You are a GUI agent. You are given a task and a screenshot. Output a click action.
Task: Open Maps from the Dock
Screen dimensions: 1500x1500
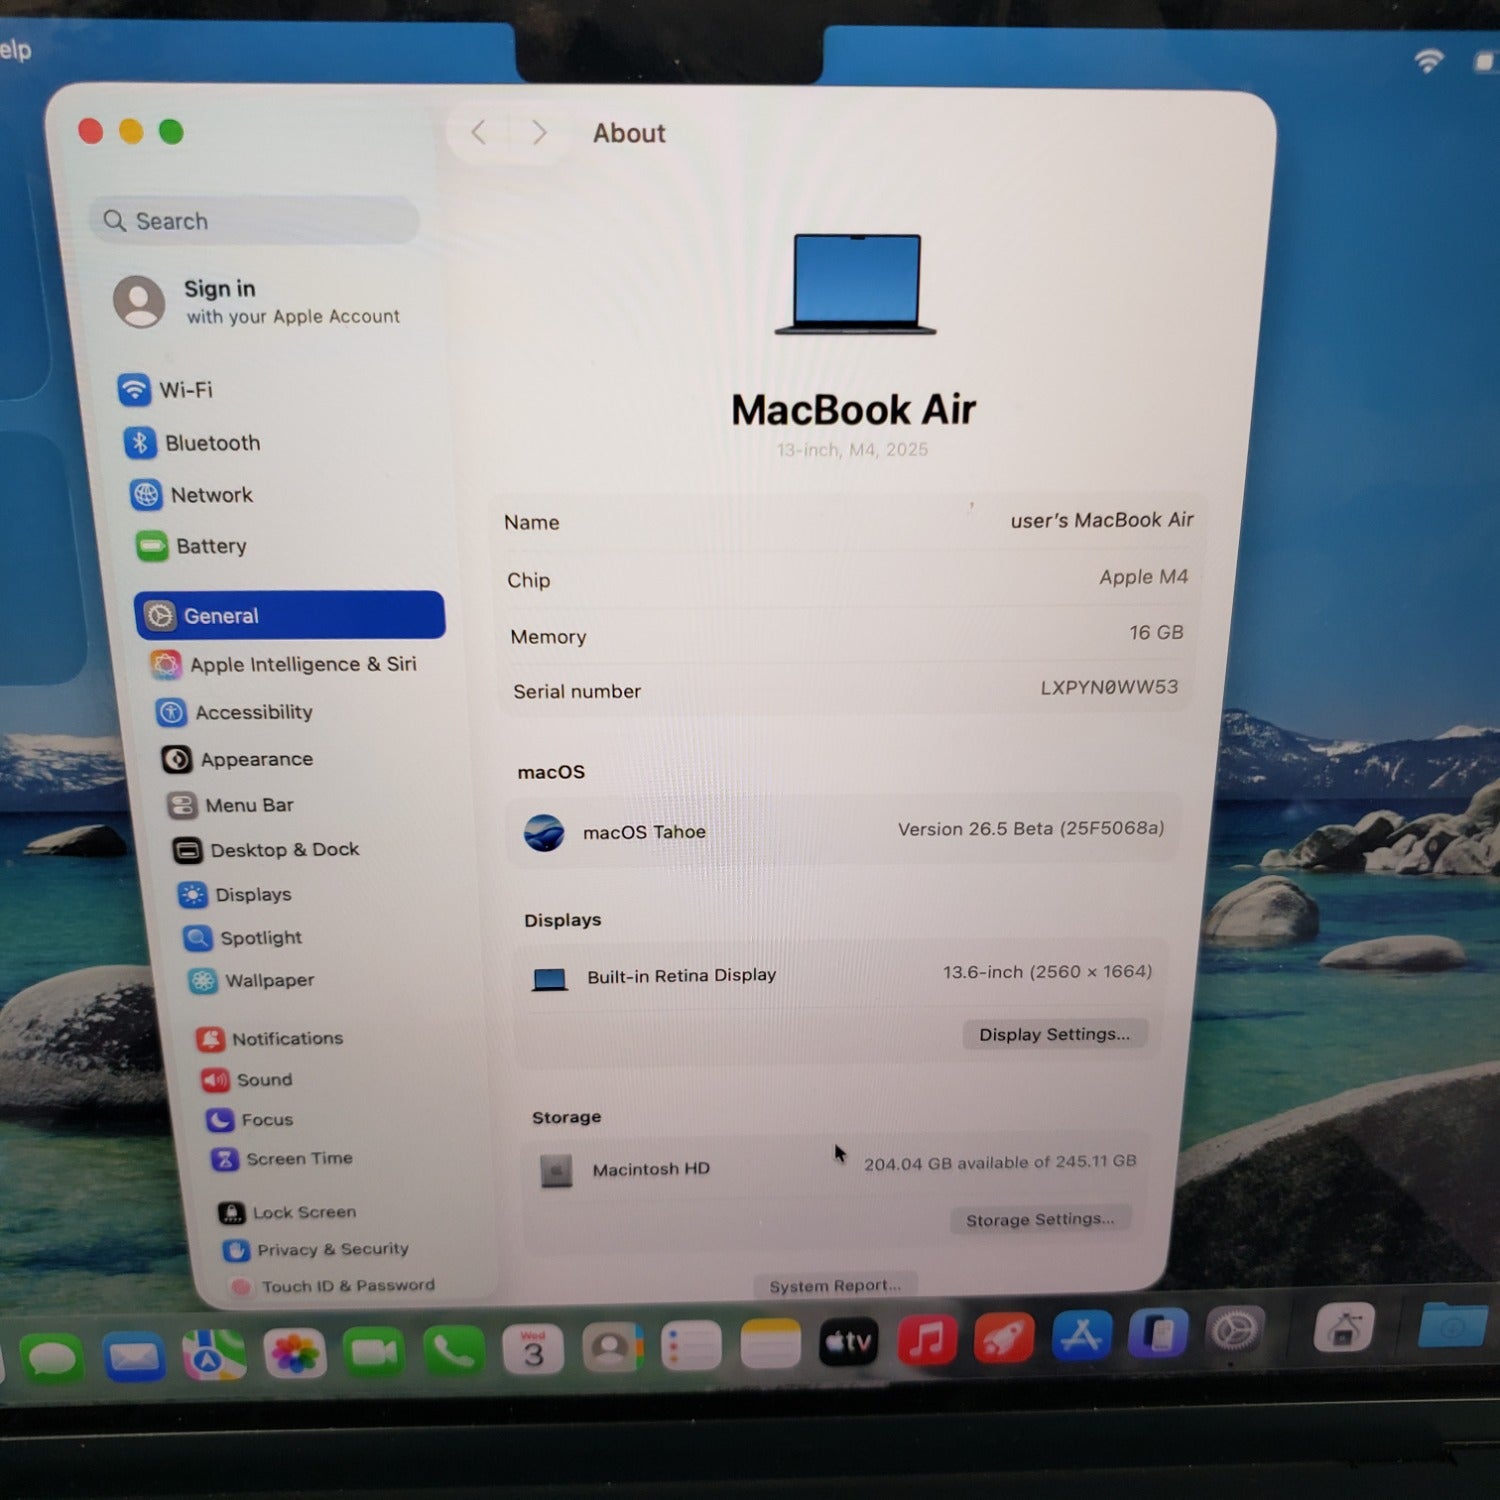(213, 1356)
